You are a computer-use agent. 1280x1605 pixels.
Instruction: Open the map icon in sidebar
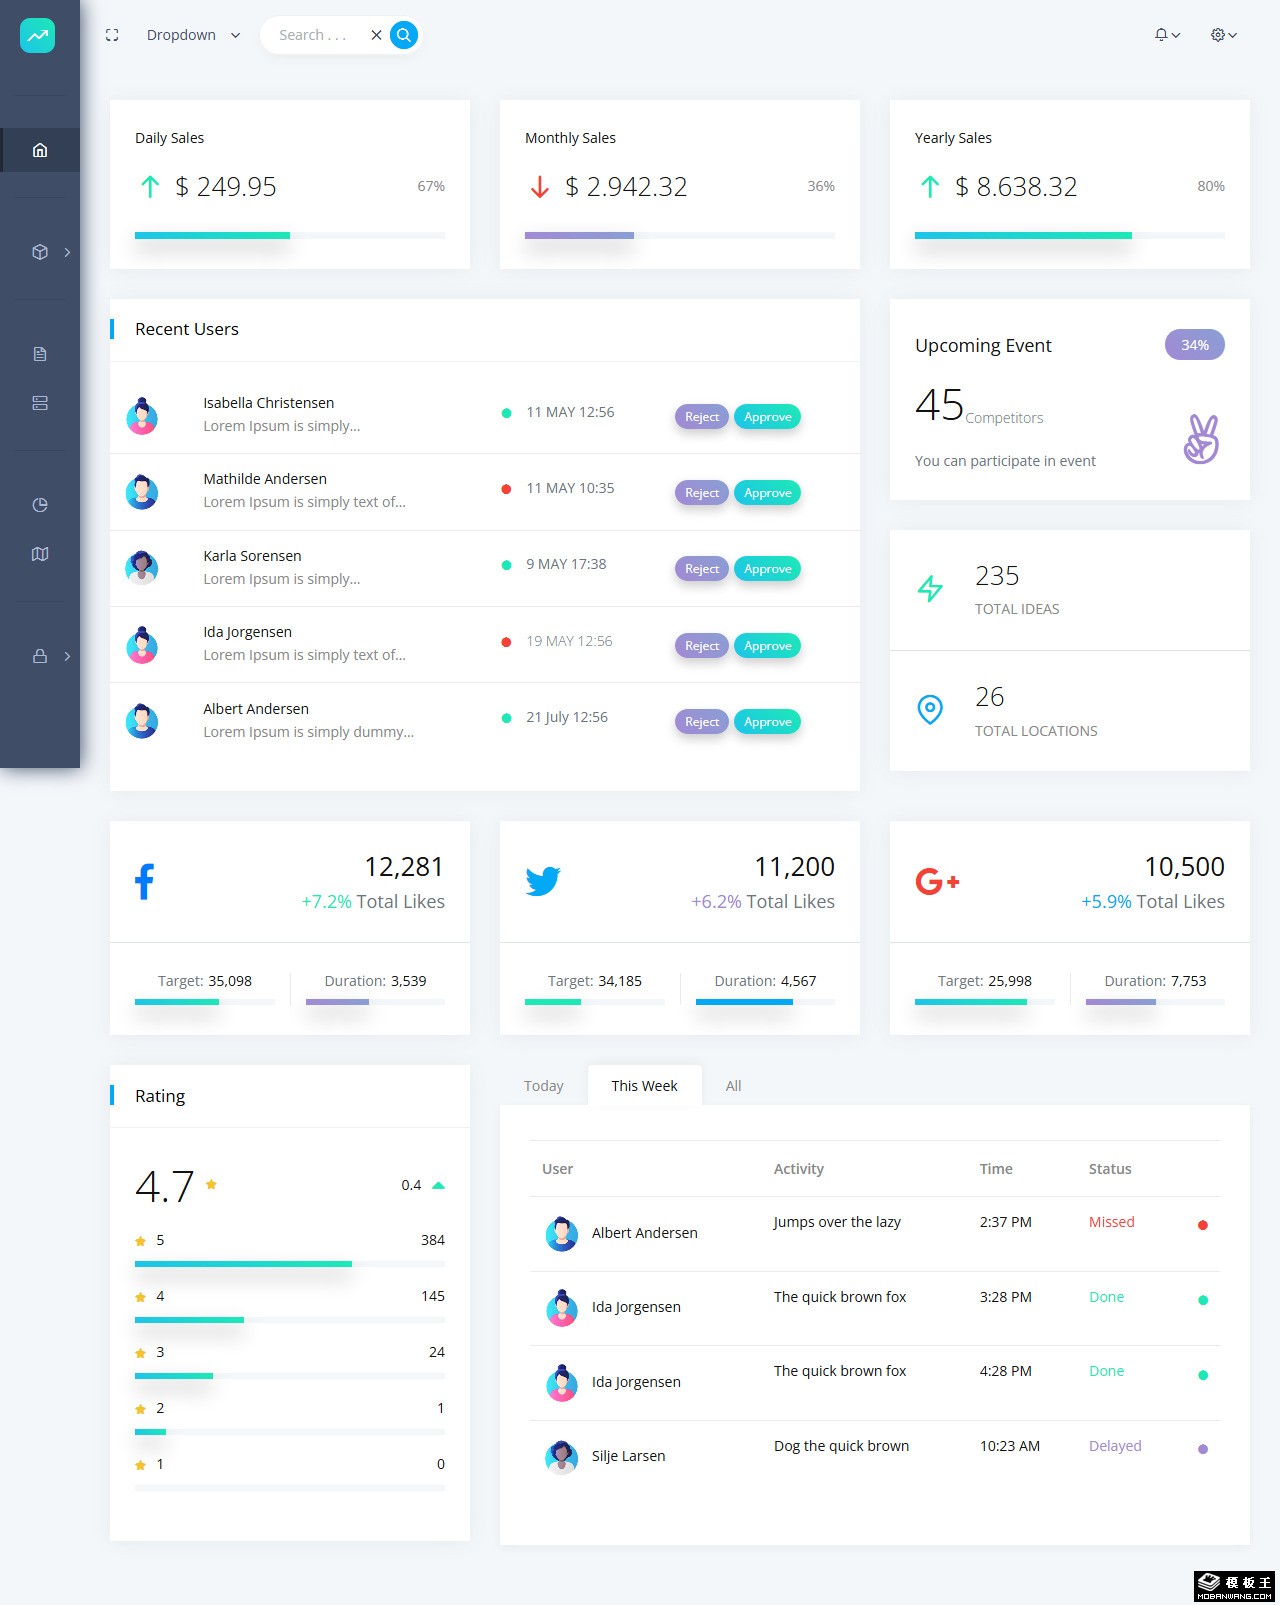coord(40,554)
